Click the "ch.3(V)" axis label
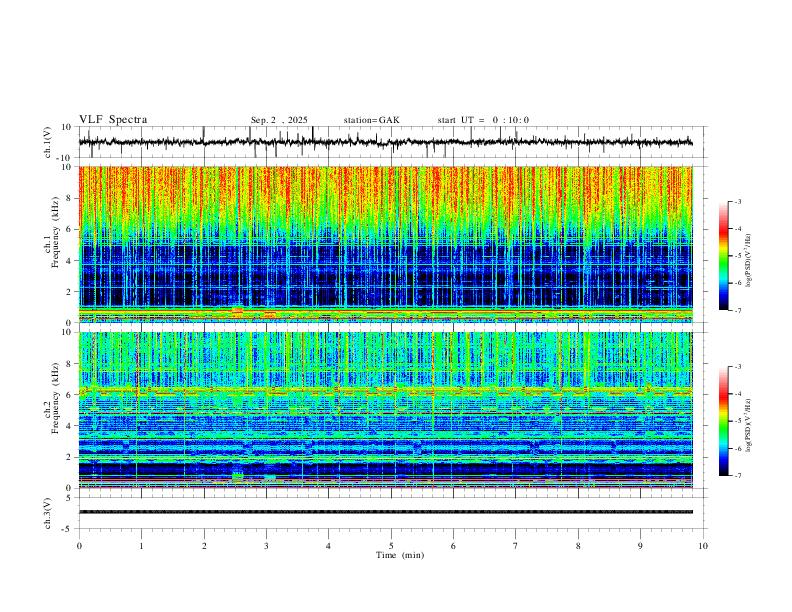The height and width of the screenshot is (612, 792). coord(48,514)
